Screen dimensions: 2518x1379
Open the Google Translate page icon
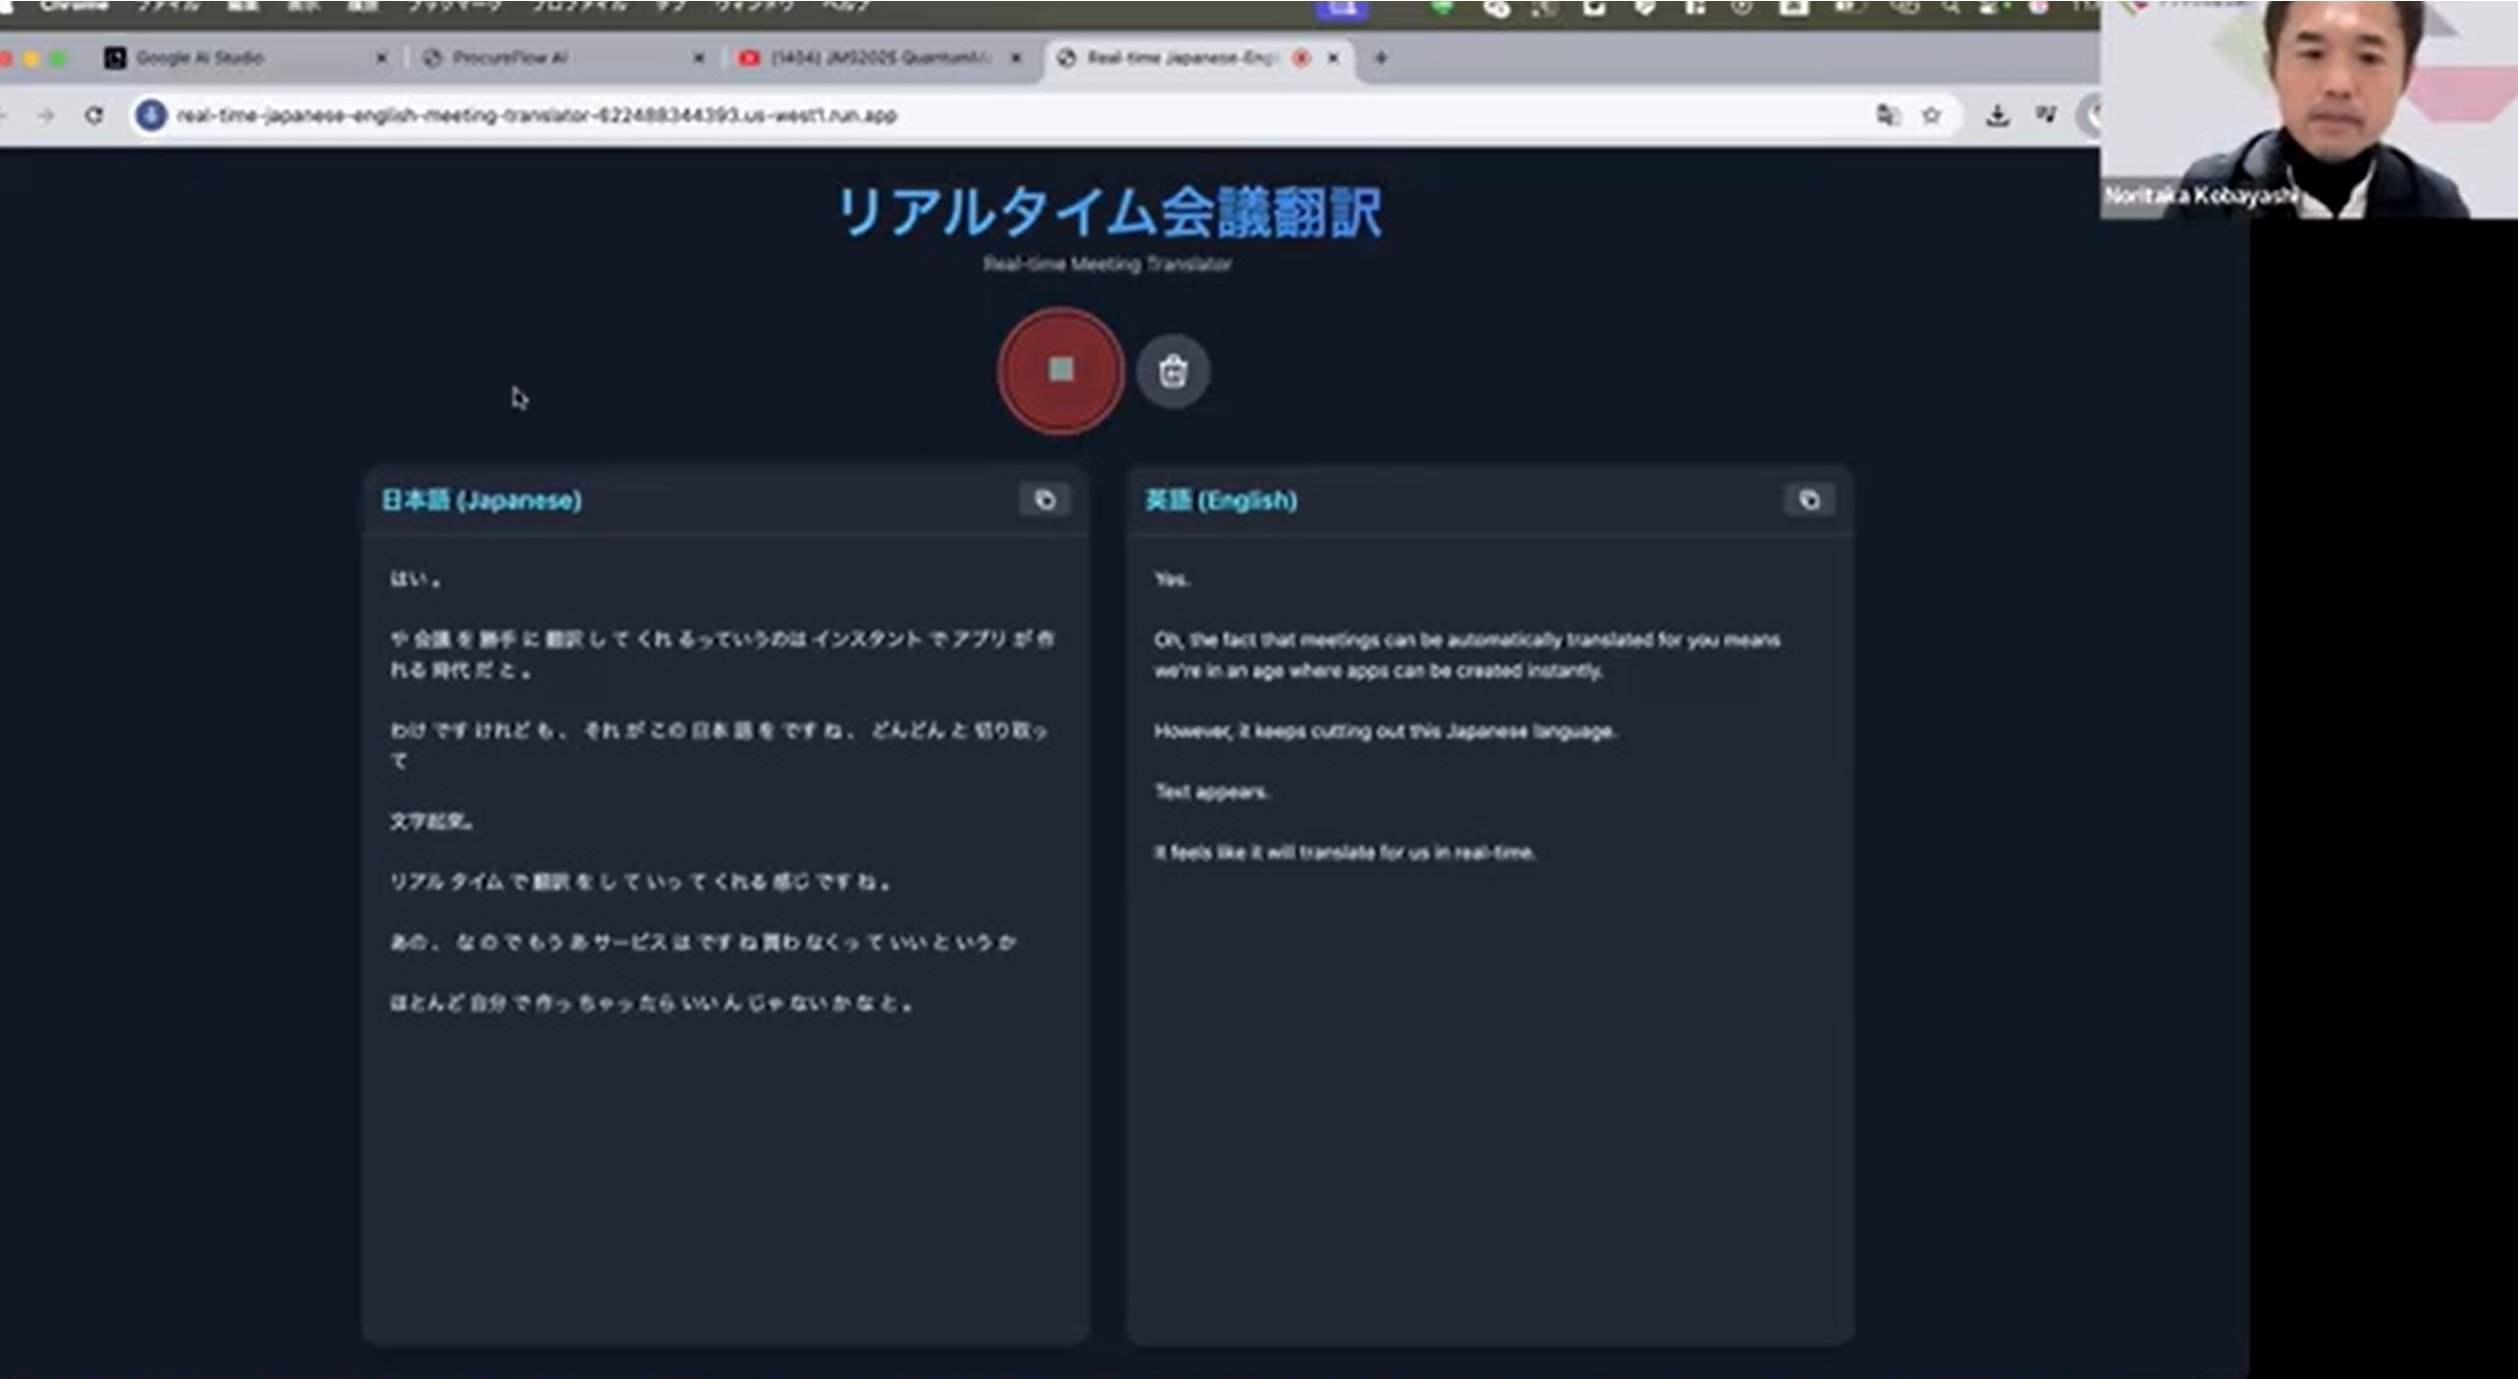(1887, 115)
